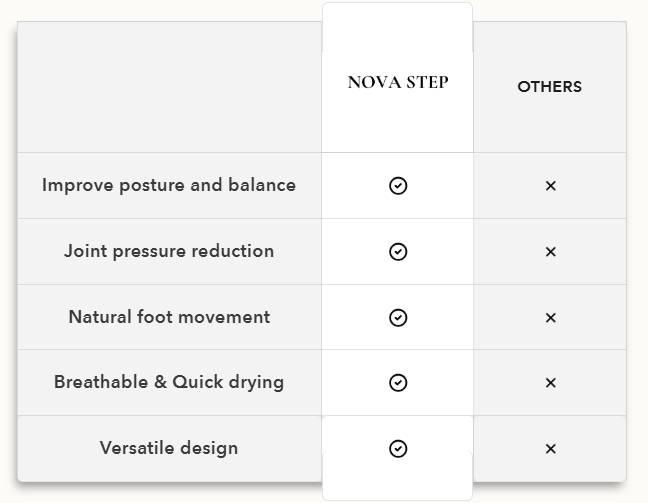
Task: Select the OTHERS column header
Action: pyautogui.click(x=549, y=87)
